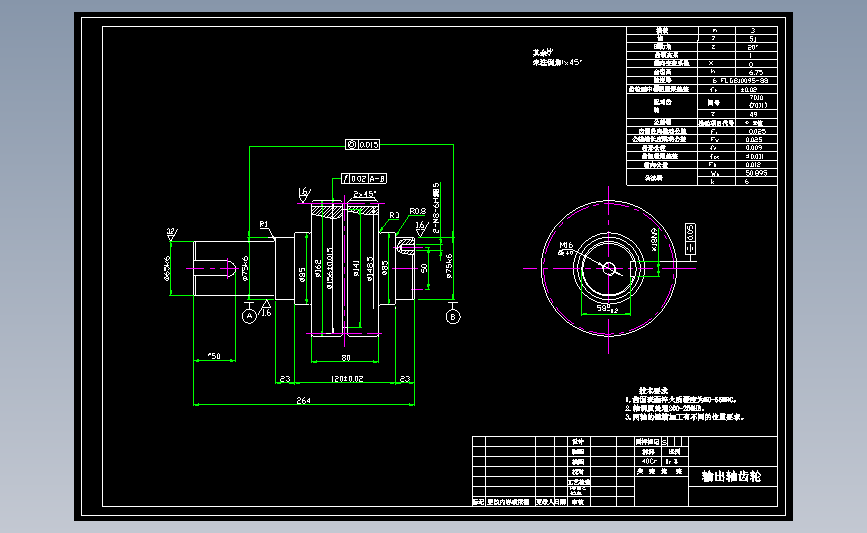Click the 0.012 value in the gear table
Image resolution: width=867 pixels, height=533 pixels.
[753, 165]
